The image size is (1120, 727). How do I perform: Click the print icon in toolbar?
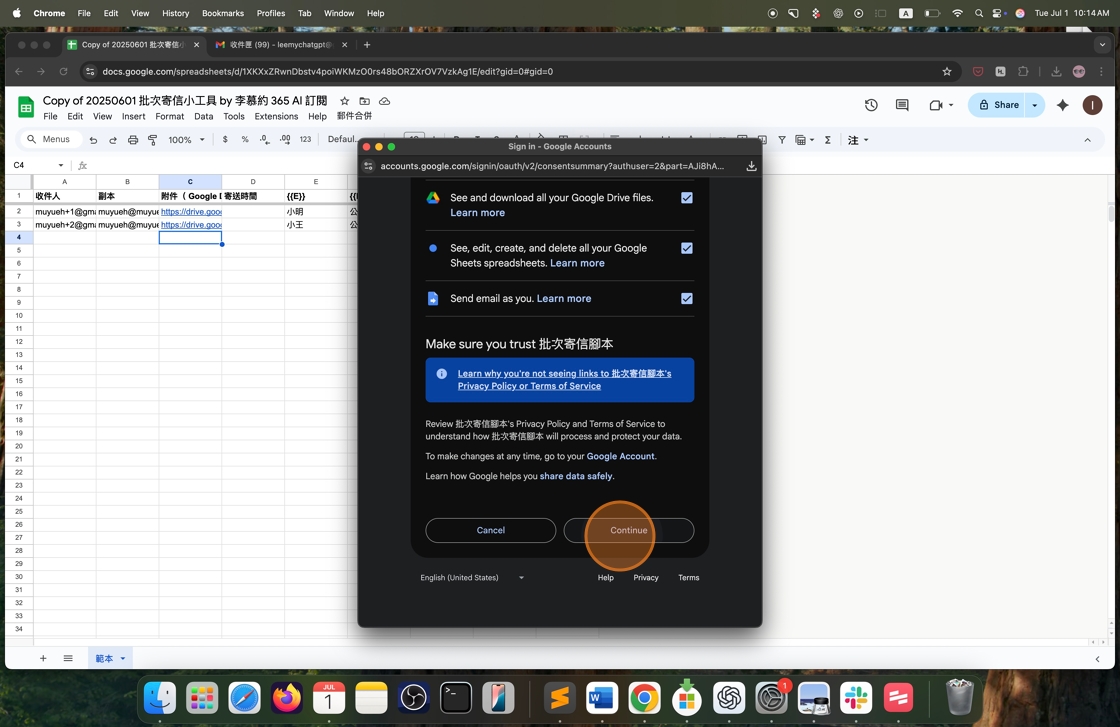(x=133, y=140)
